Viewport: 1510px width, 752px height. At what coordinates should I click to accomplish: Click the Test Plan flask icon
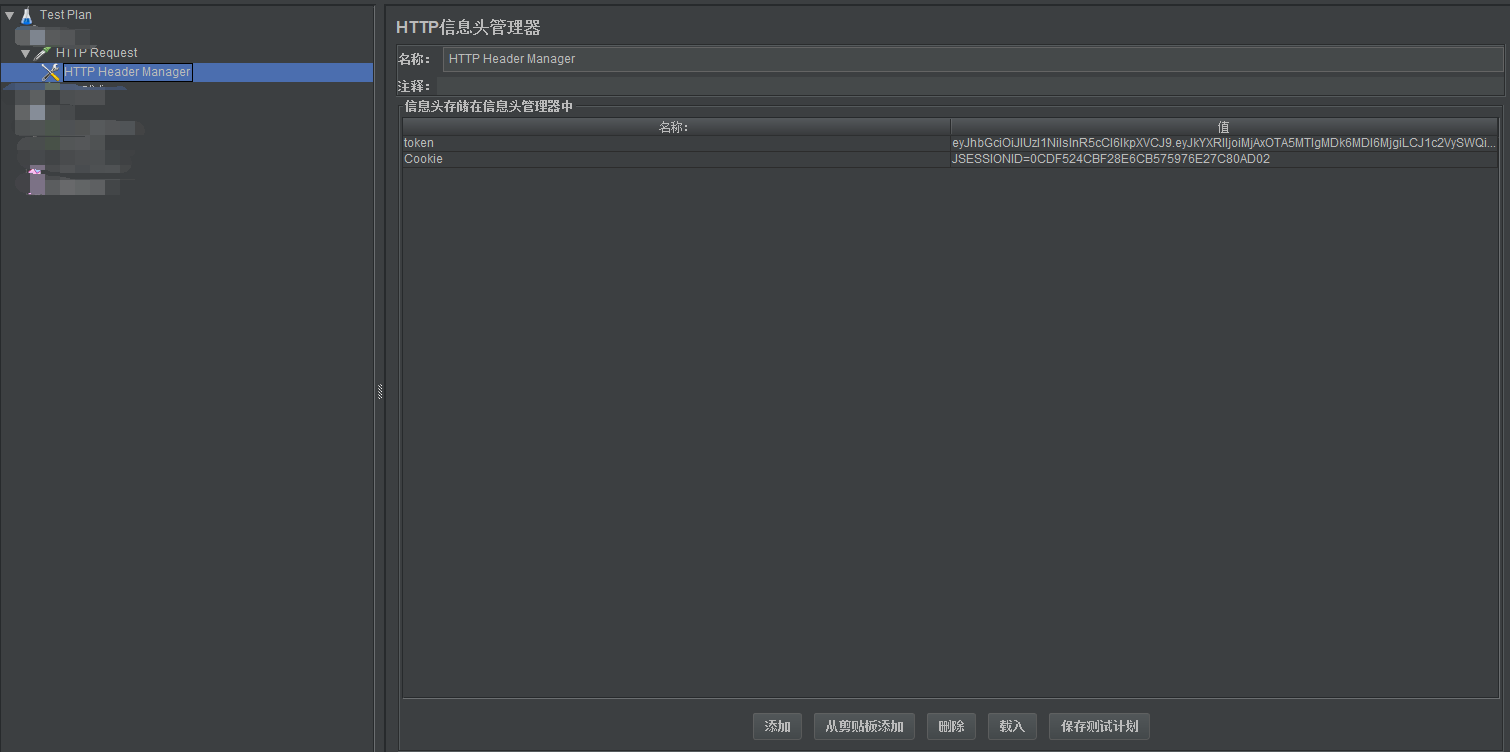point(27,15)
